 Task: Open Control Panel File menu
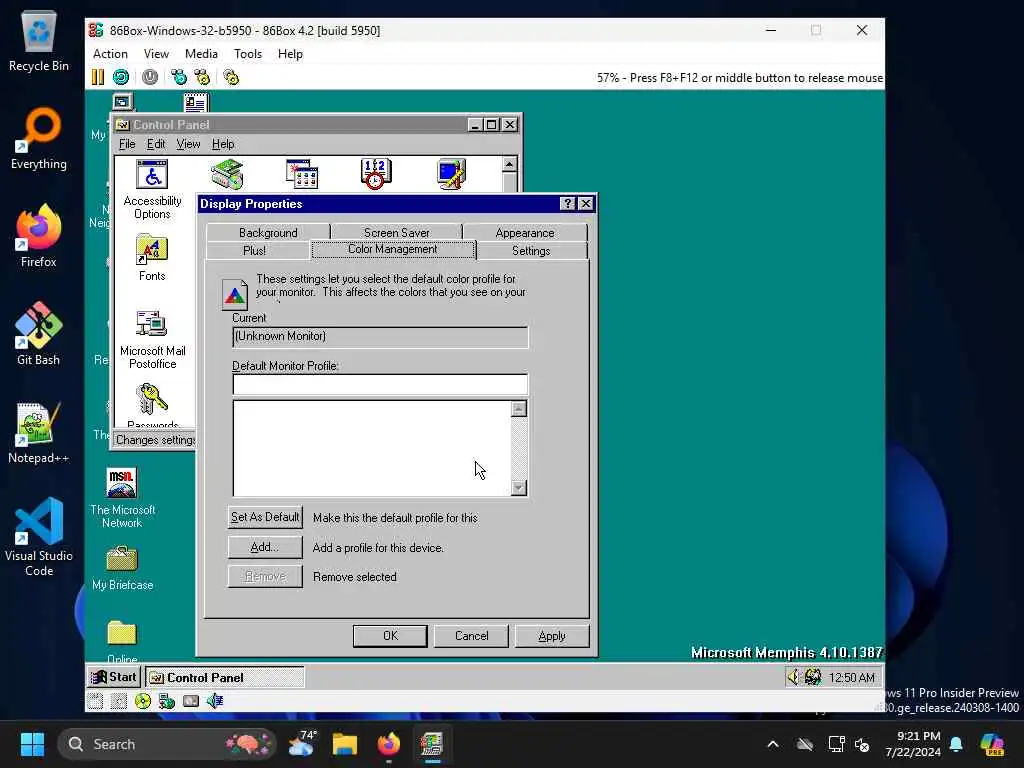pos(127,144)
